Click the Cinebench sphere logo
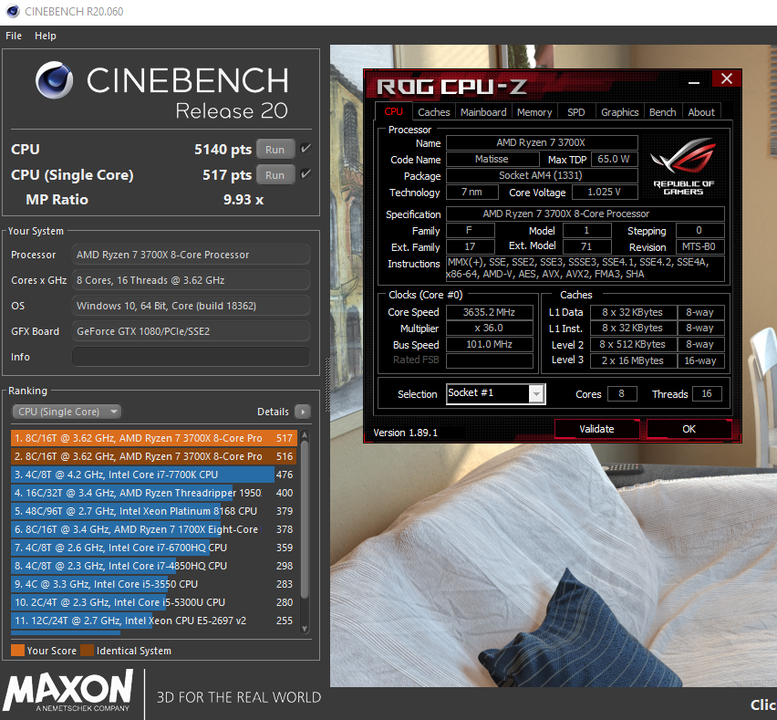 [55, 80]
